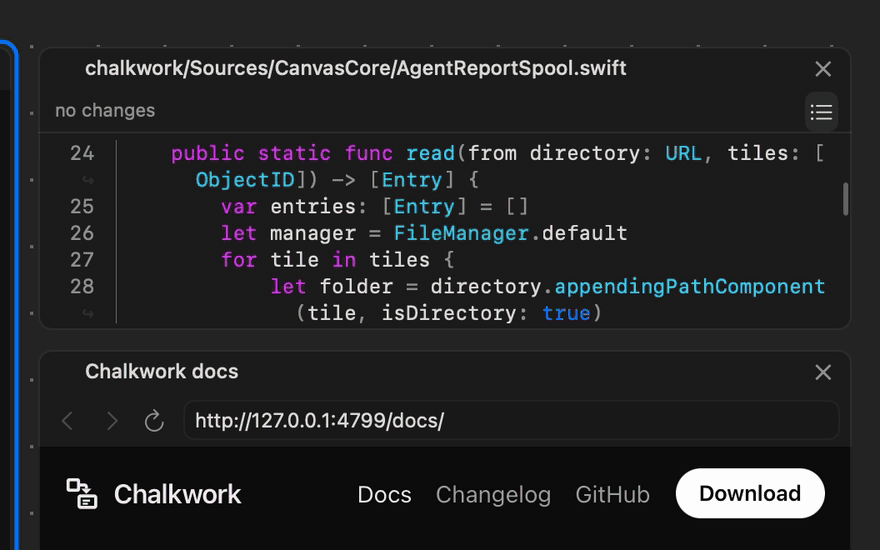
Task: Click the 'no changes' status text
Action: tap(105, 111)
